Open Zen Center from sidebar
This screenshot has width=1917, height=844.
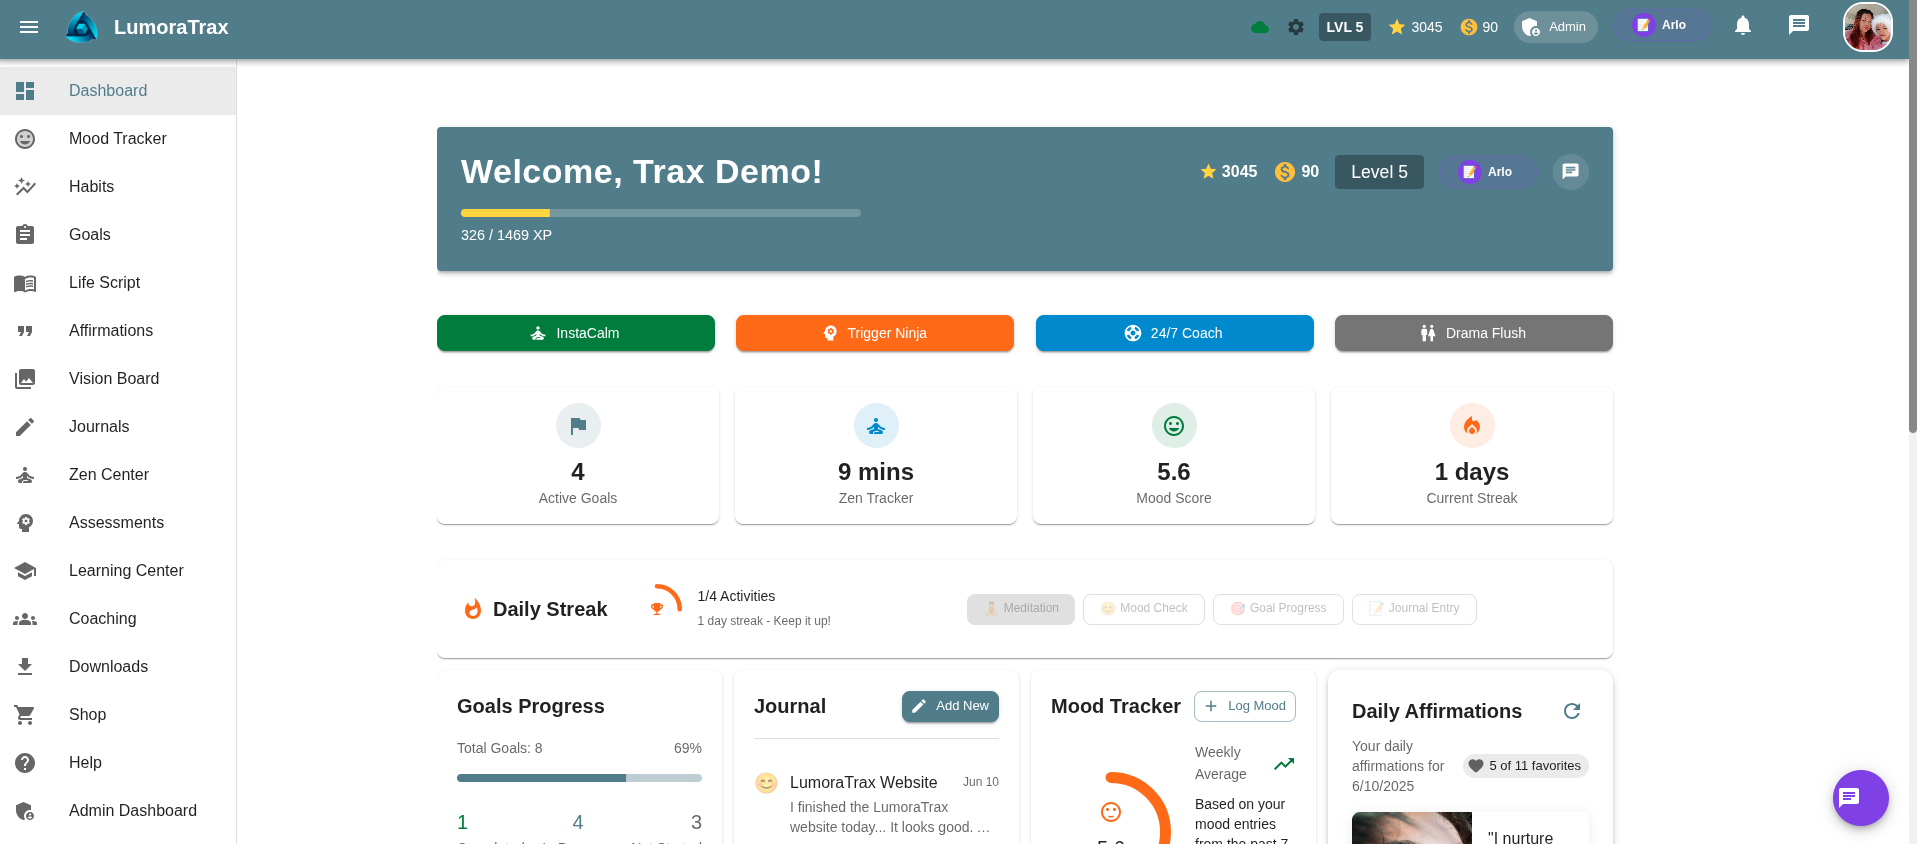click(x=108, y=475)
